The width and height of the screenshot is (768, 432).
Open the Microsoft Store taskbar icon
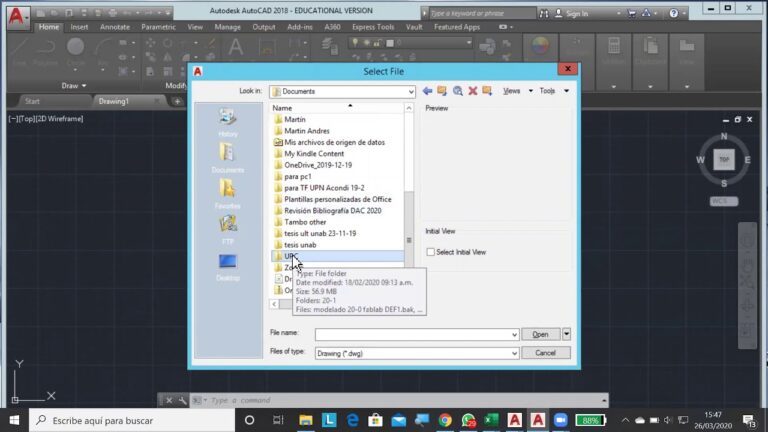375,420
